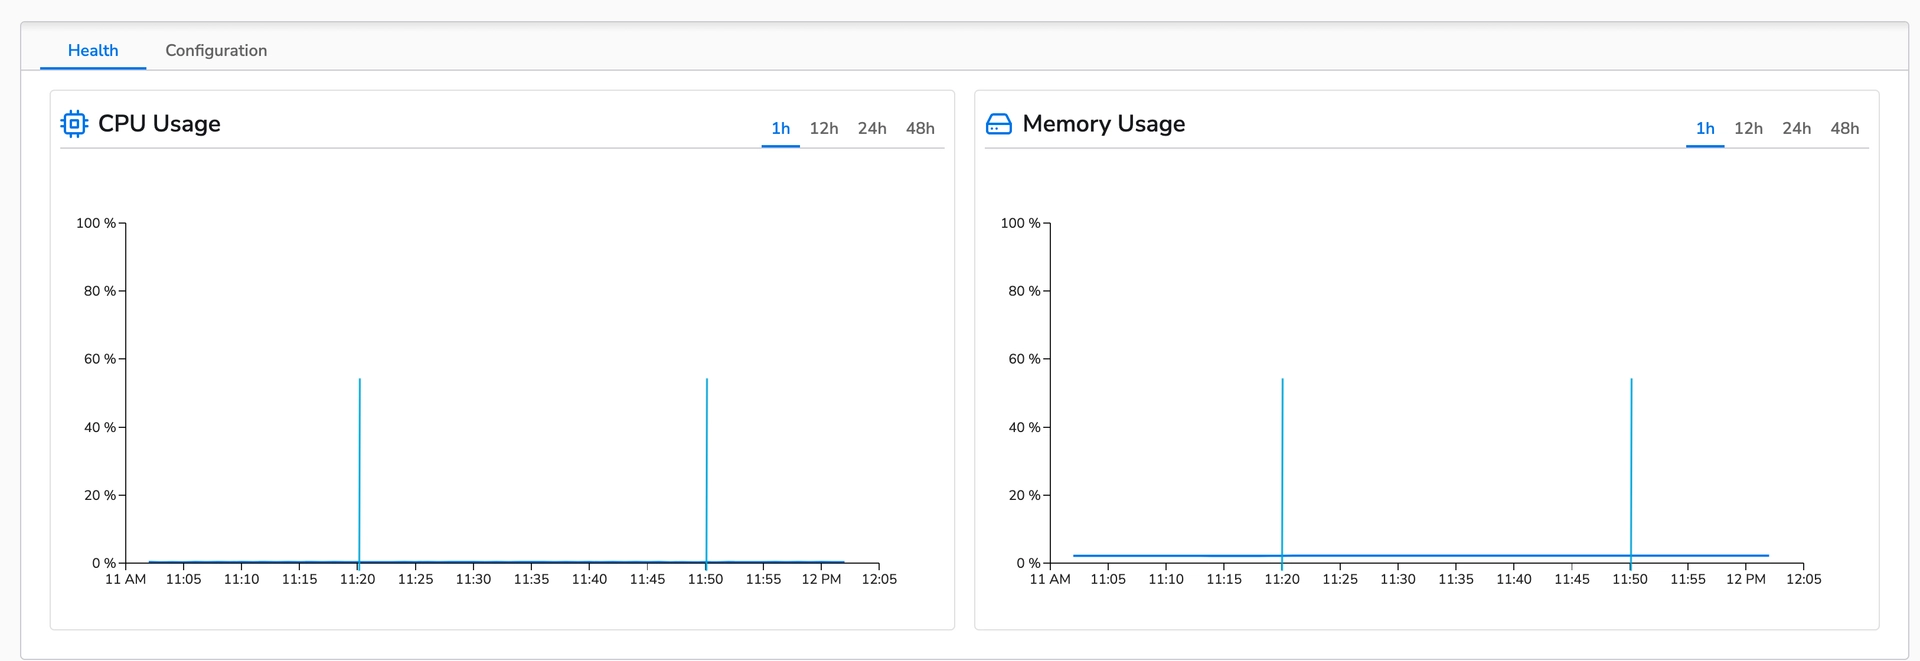1920x661 pixels.
Task: Click the 11 AM label on CPU chart
Action: point(126,579)
